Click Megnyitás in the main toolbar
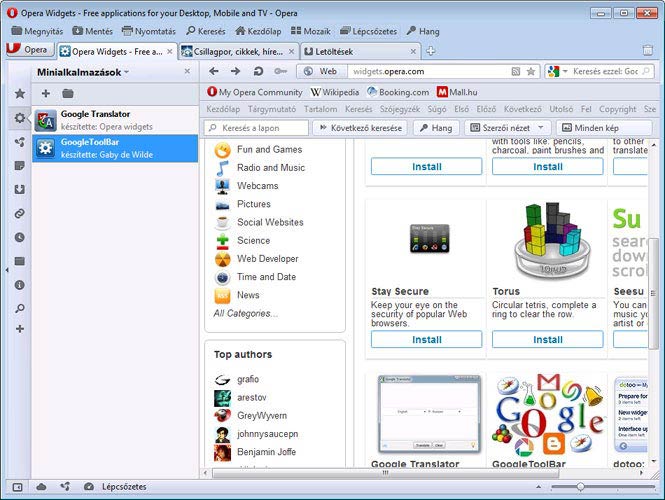Image resolution: width=665 pixels, height=500 pixels. [37, 31]
